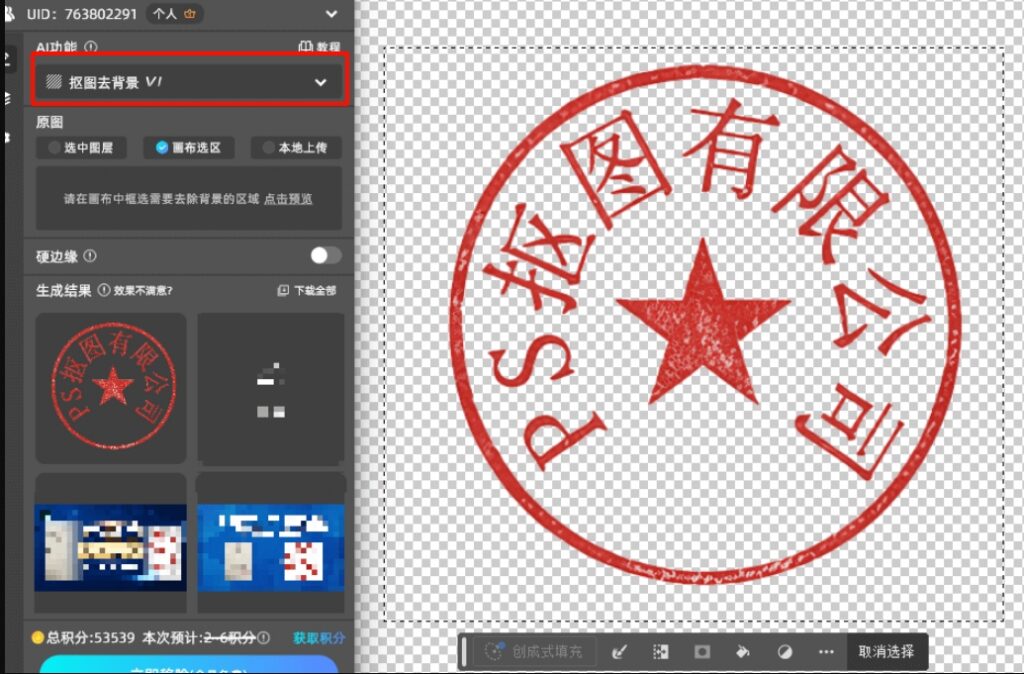Image resolution: width=1024 pixels, height=674 pixels.
Task: Click the info icon beside 硬边缘
Action: click(x=88, y=256)
